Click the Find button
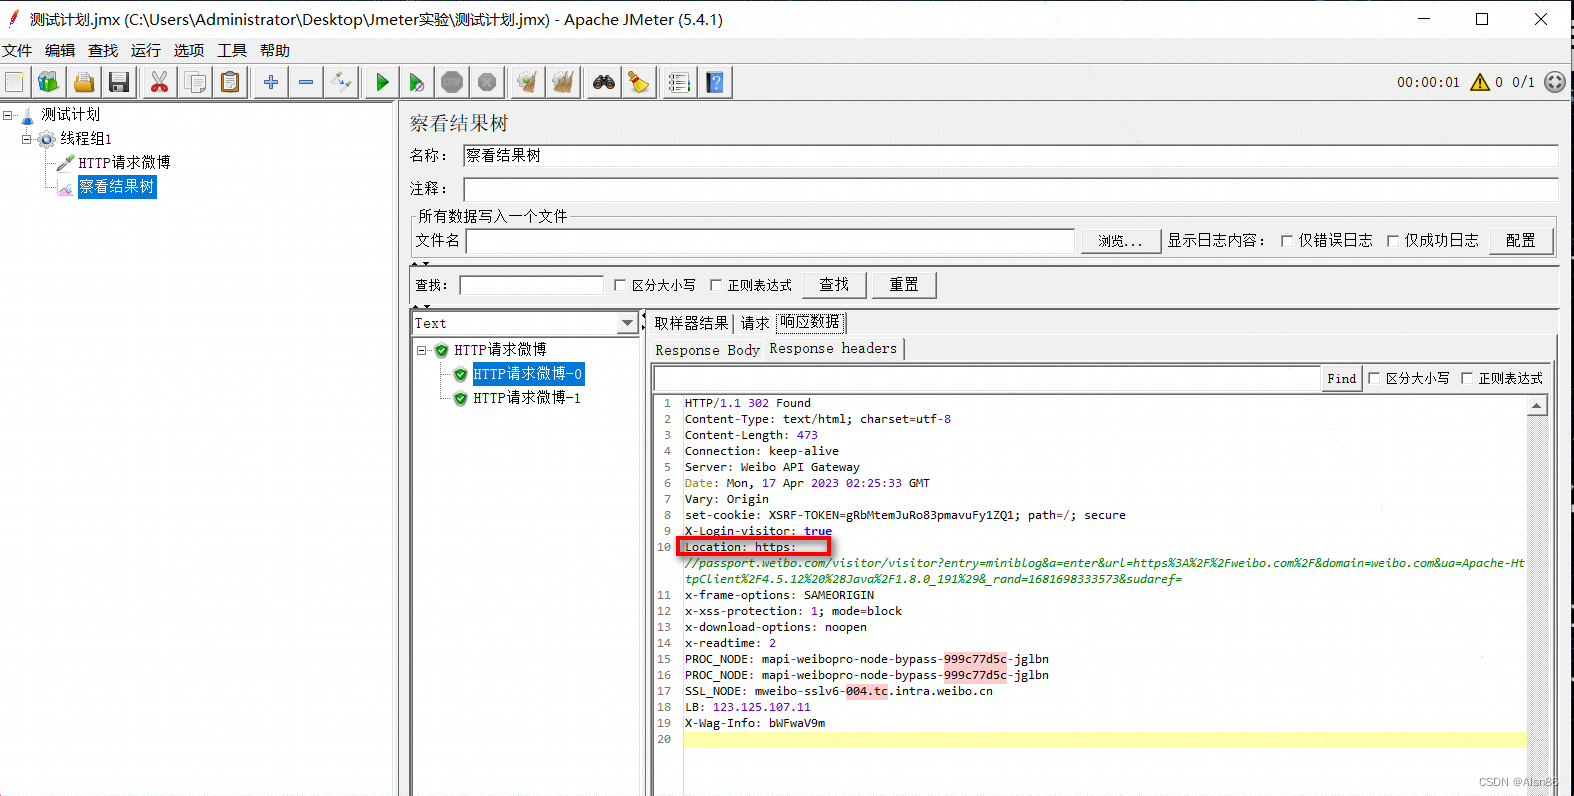This screenshot has width=1574, height=796. [x=1342, y=378]
